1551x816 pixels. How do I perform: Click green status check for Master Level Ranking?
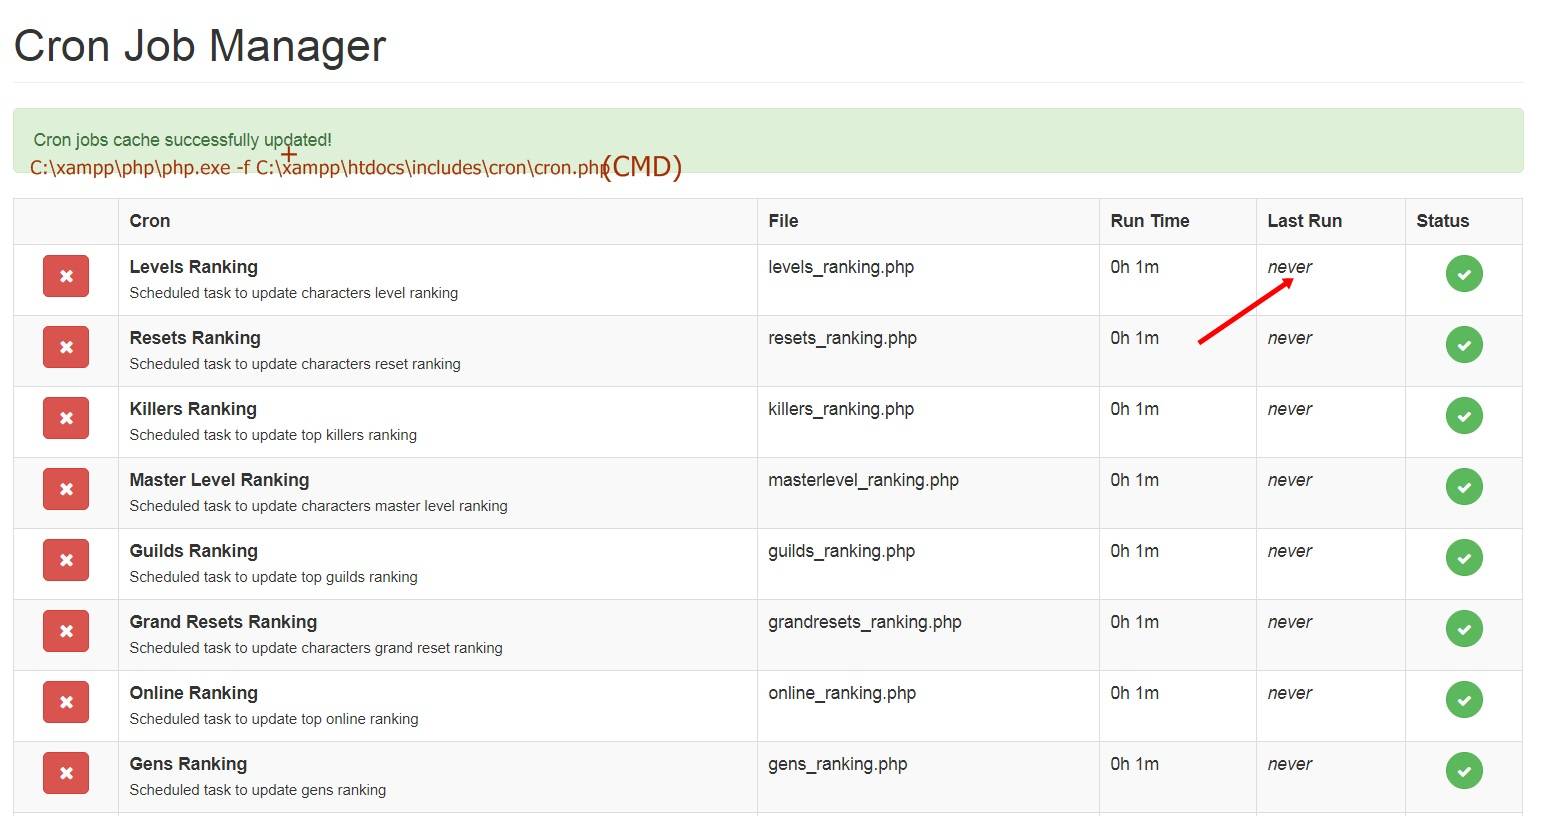coord(1464,487)
